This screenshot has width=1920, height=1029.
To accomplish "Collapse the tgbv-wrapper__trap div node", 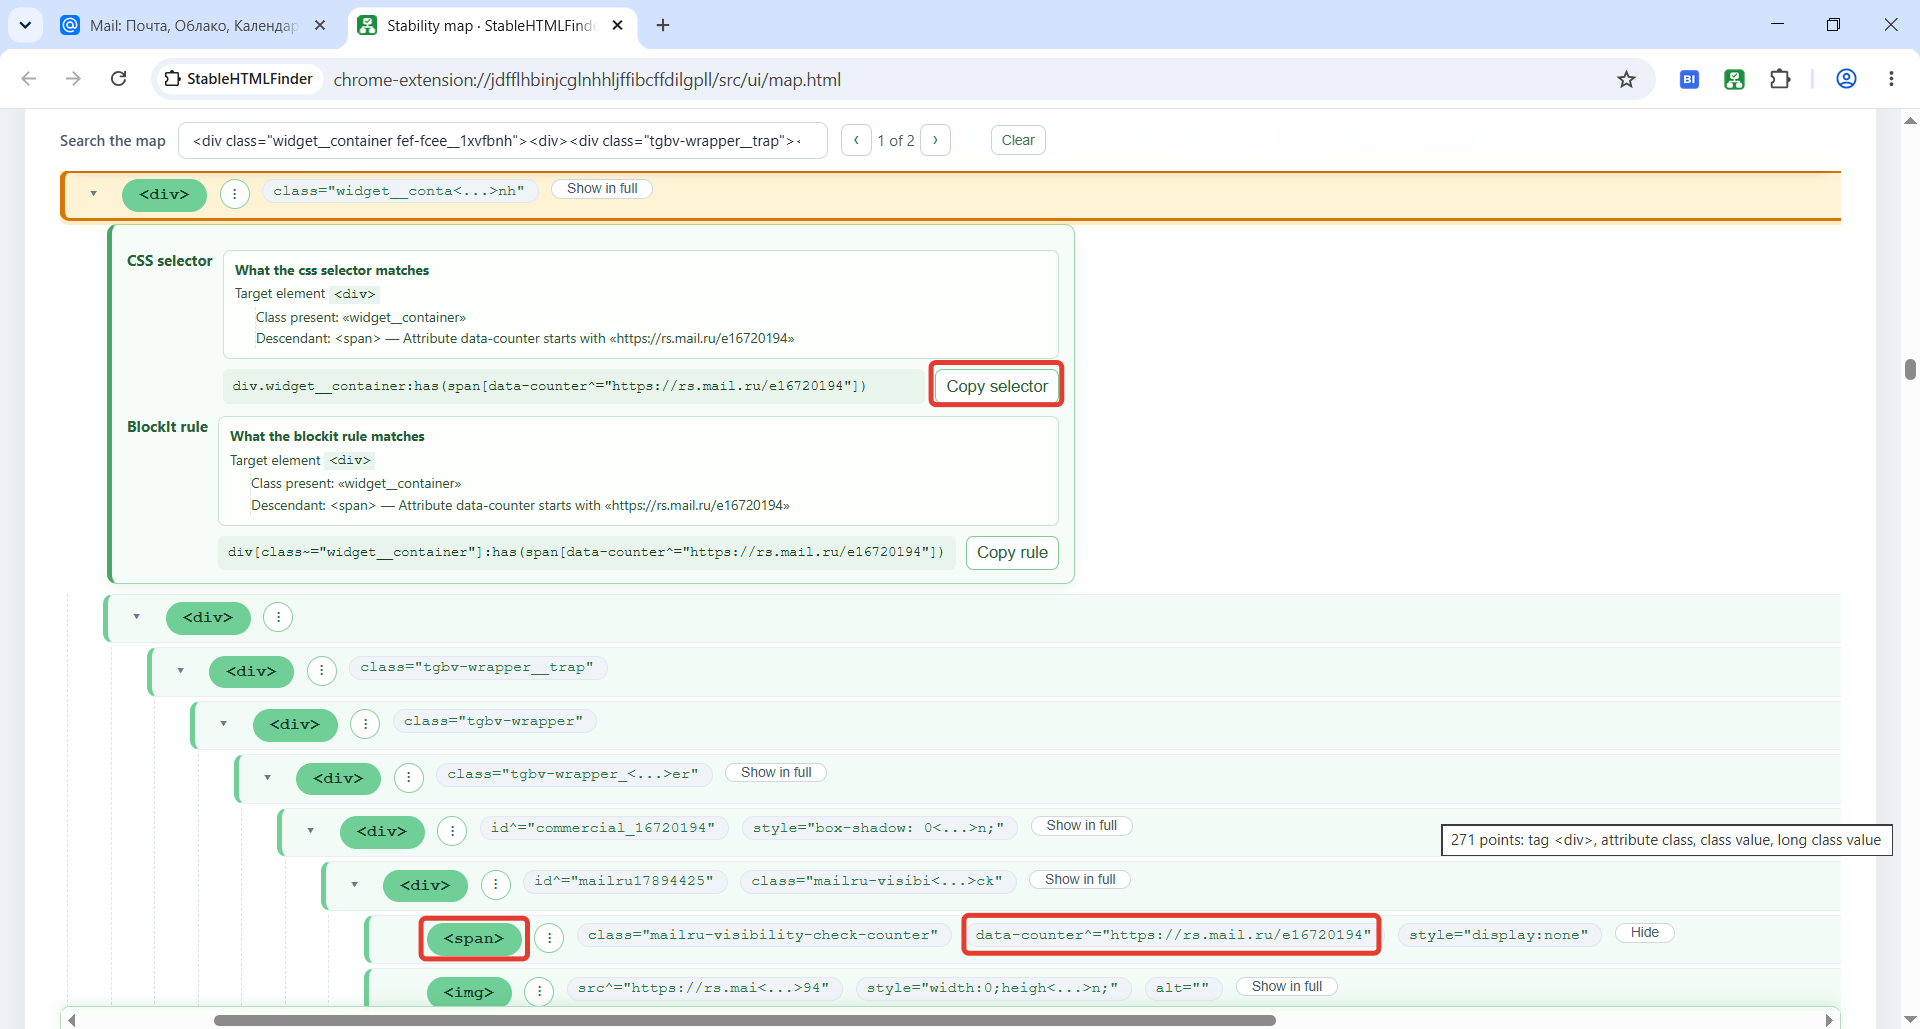I will pyautogui.click(x=181, y=671).
